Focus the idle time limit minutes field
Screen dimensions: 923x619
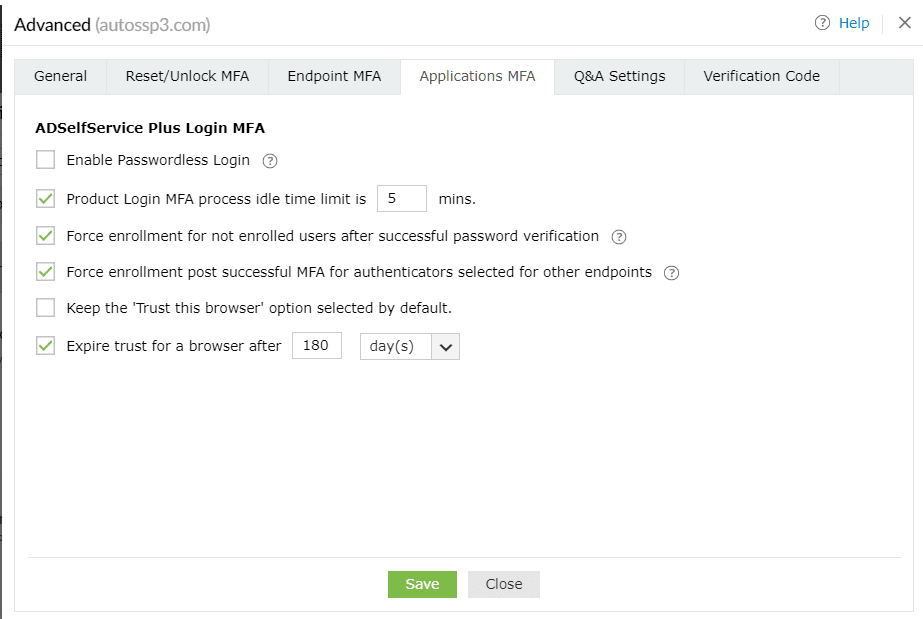point(402,199)
